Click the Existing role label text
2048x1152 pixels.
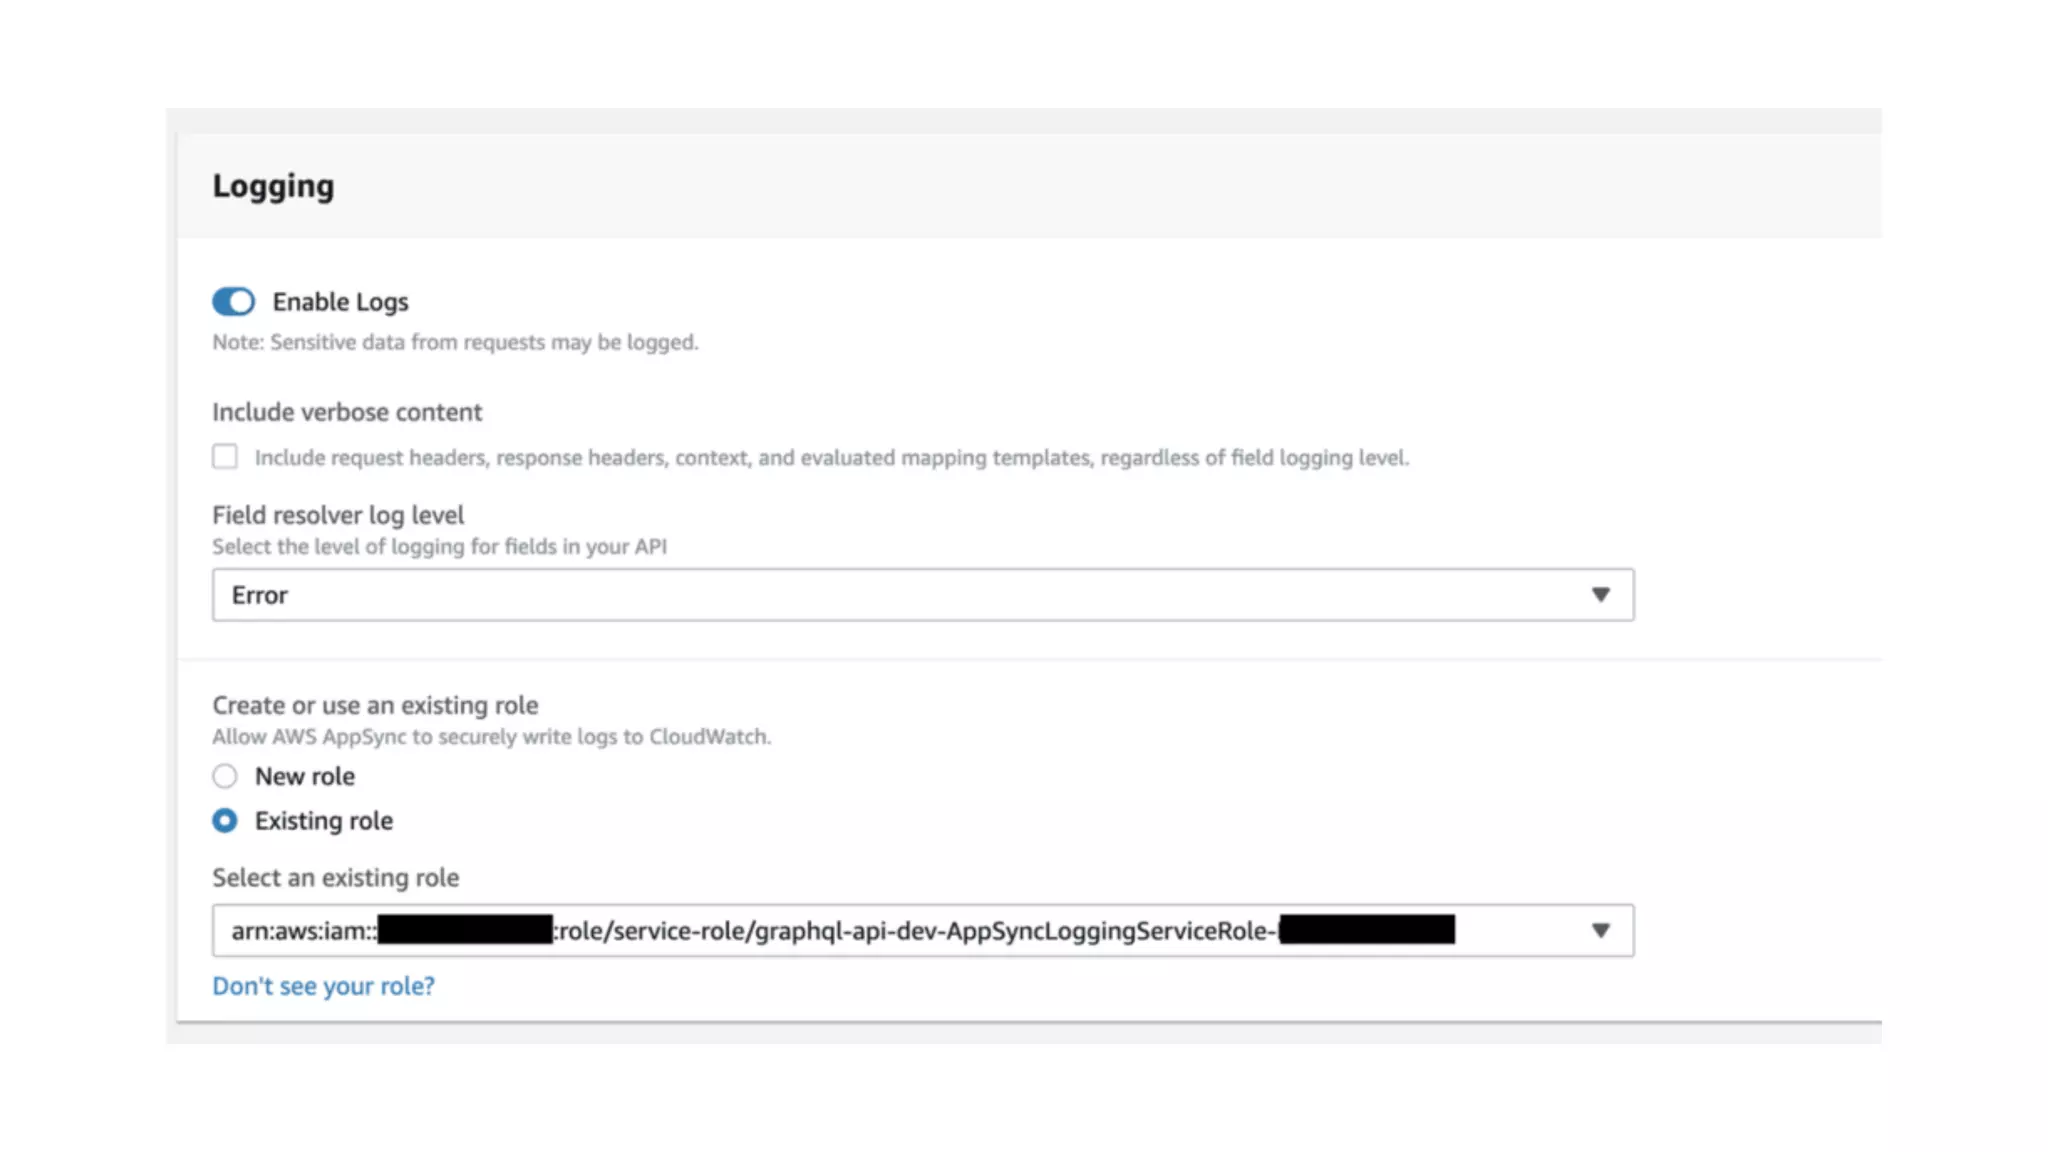tap(323, 821)
